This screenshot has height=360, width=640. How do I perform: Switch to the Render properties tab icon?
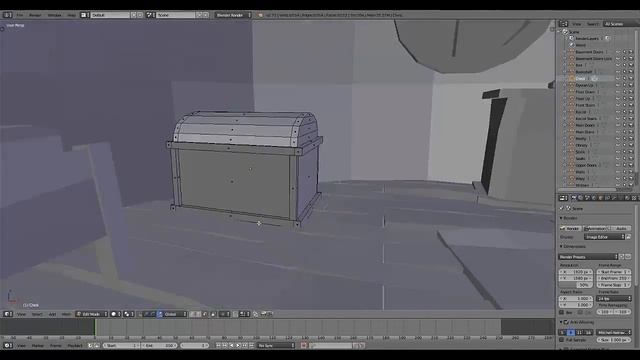coord(573,198)
